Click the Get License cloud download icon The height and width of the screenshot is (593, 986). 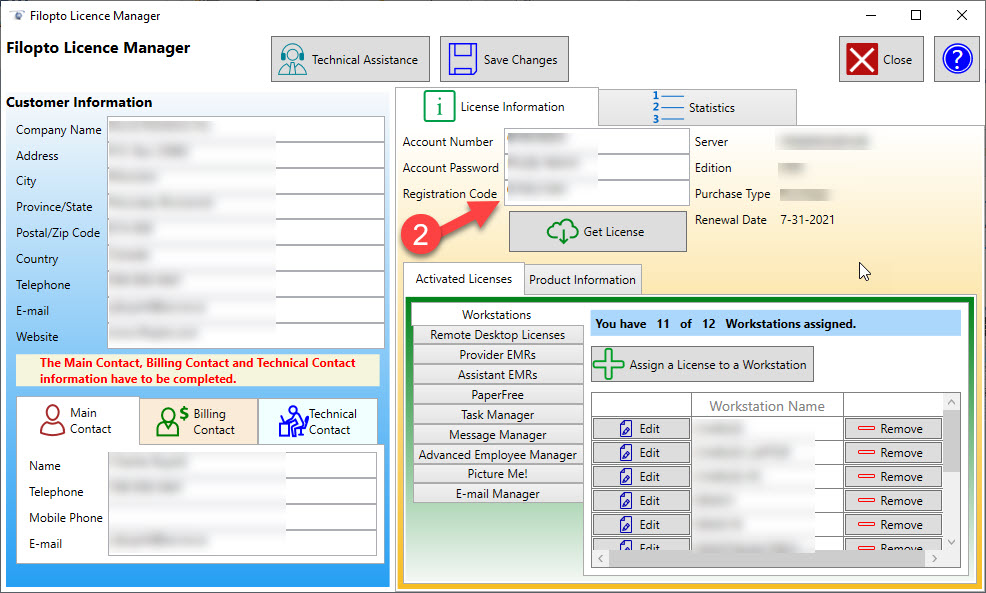(562, 231)
